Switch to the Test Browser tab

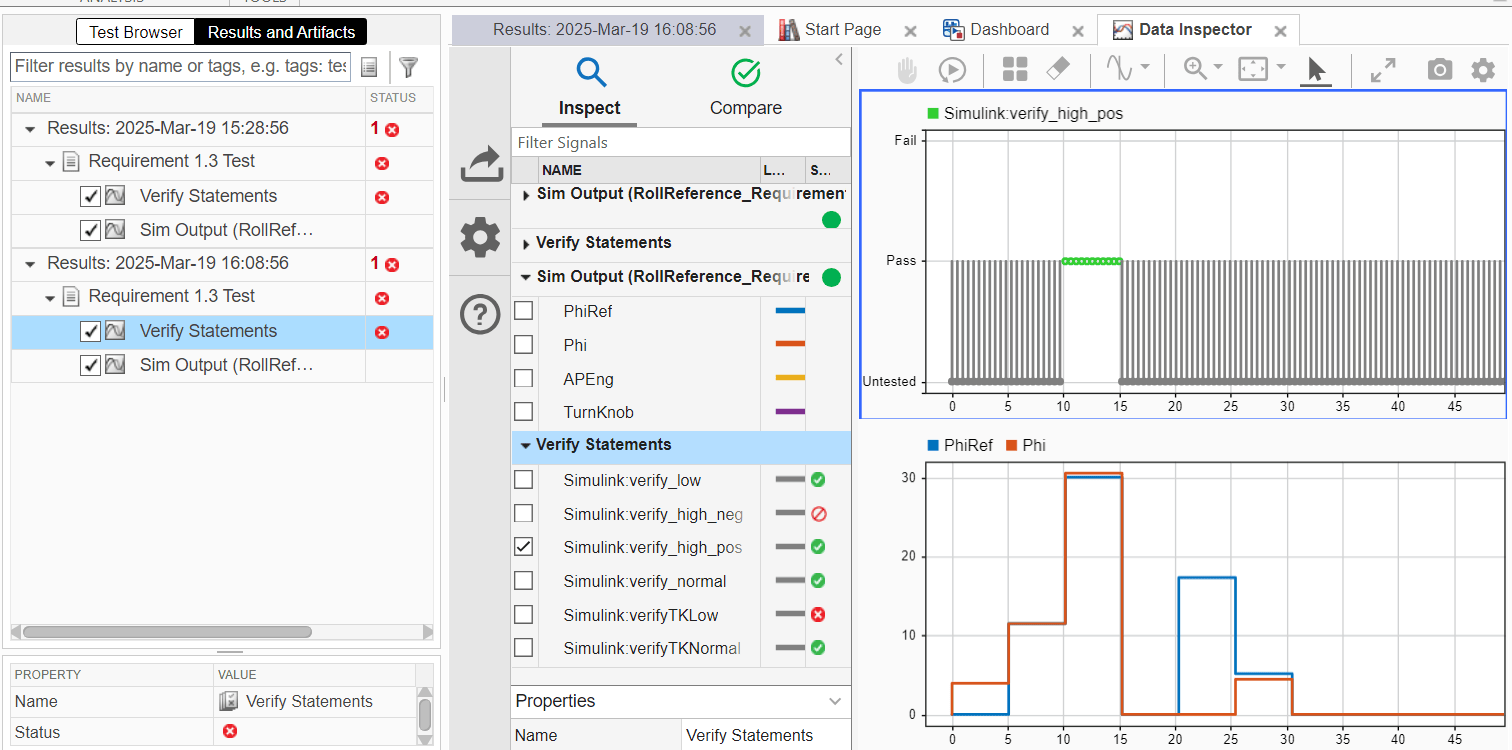(x=136, y=32)
